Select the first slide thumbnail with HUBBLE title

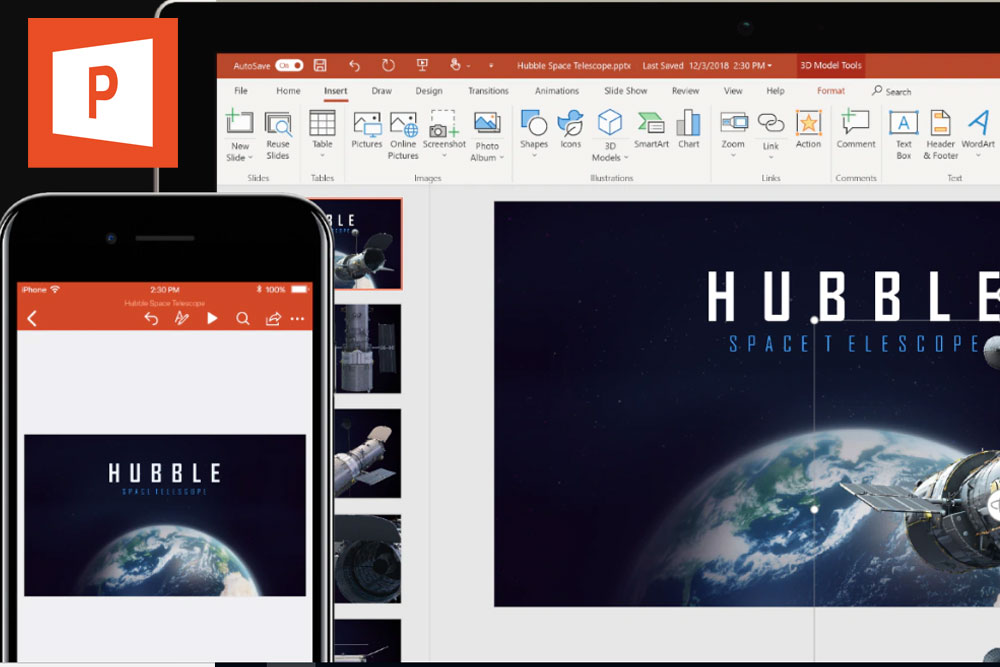click(367, 244)
